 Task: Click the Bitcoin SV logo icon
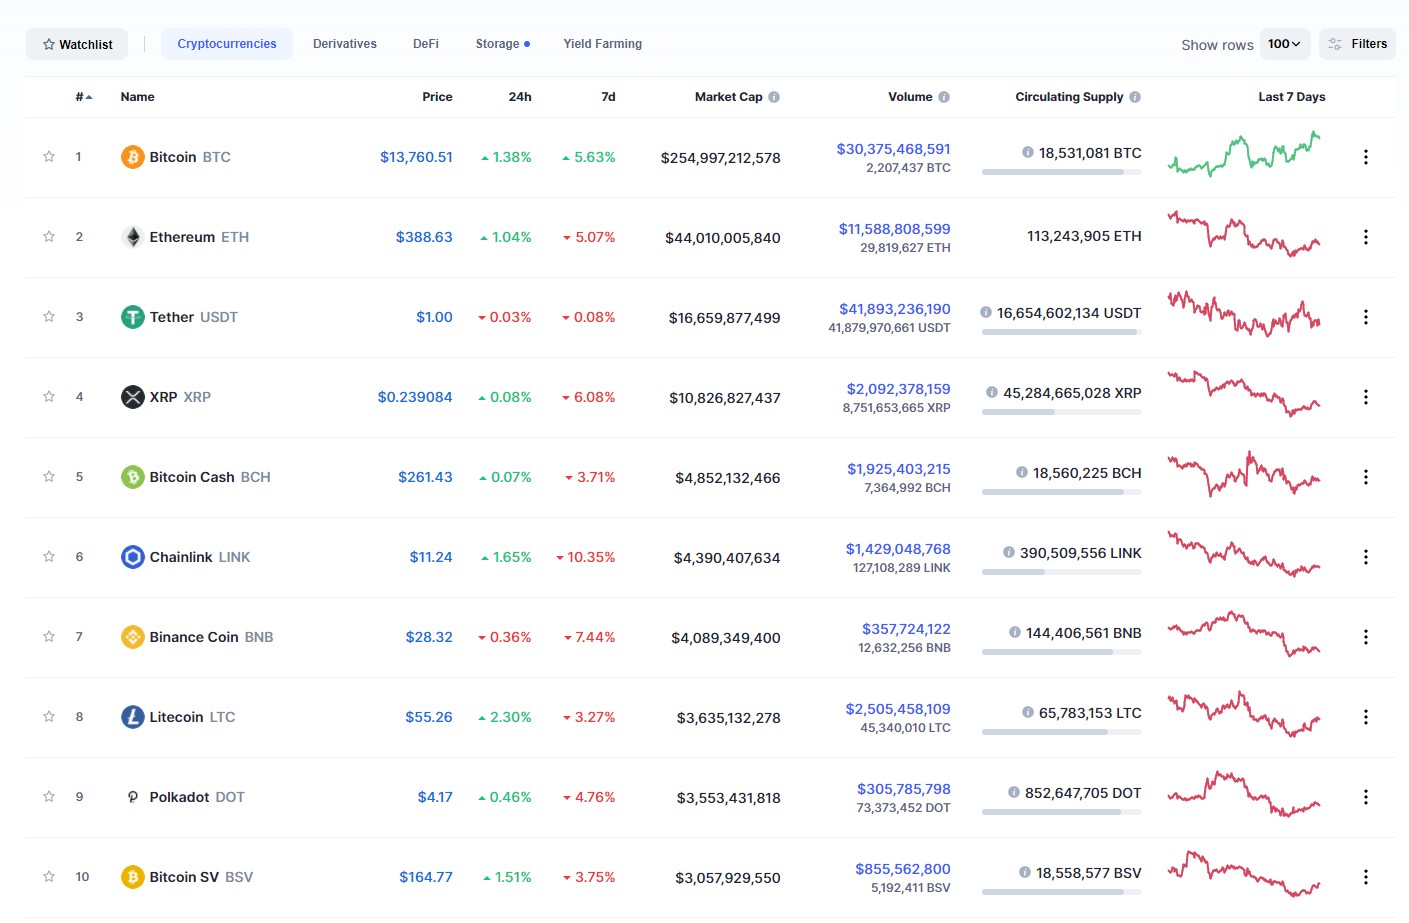tap(132, 877)
